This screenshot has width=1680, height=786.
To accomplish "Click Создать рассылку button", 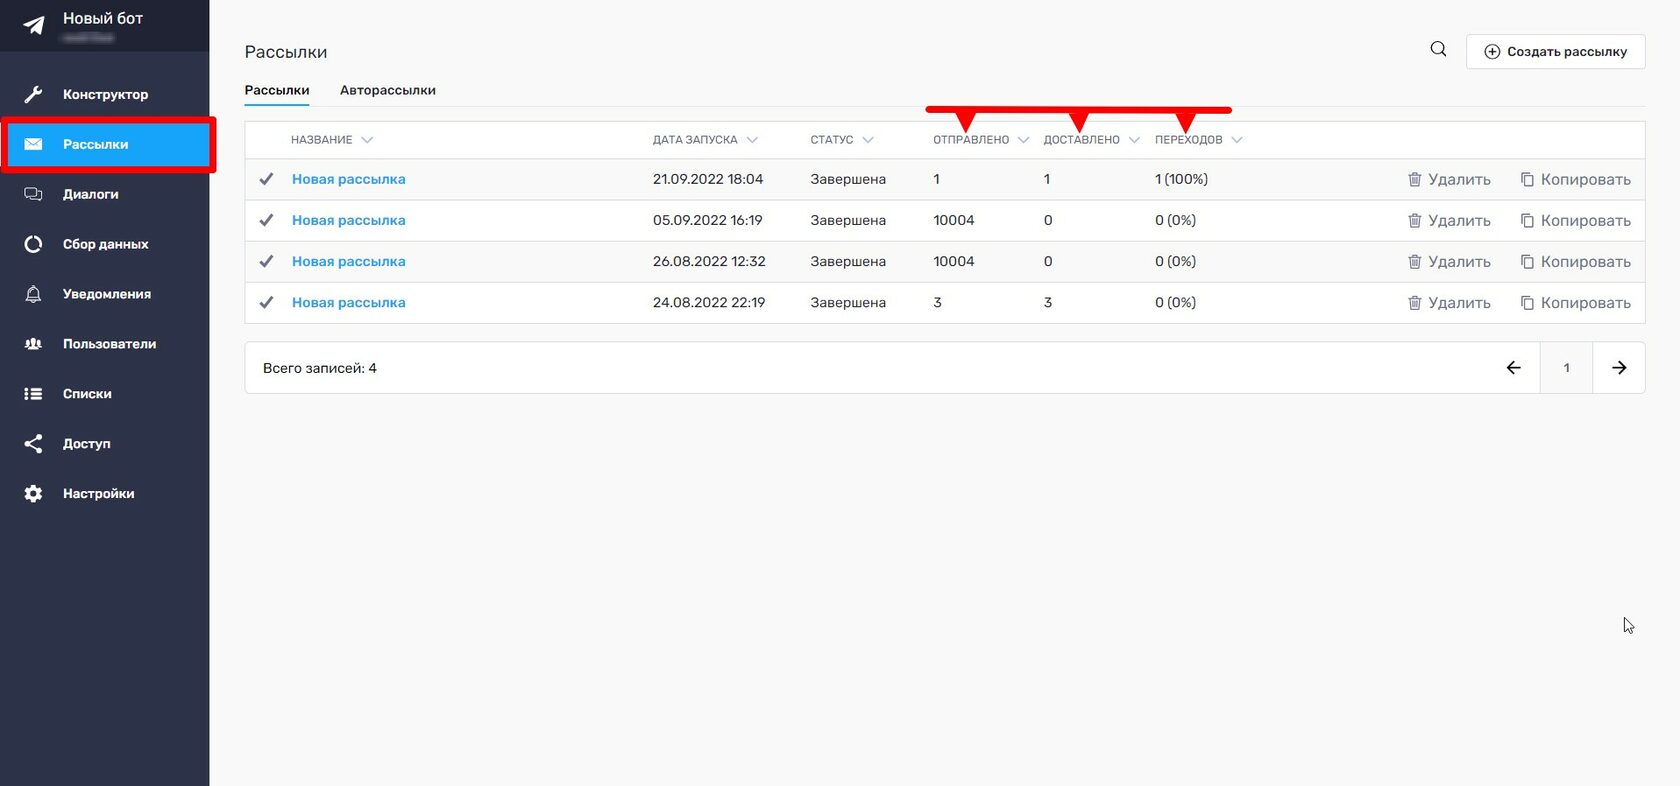I will 1555,52.
